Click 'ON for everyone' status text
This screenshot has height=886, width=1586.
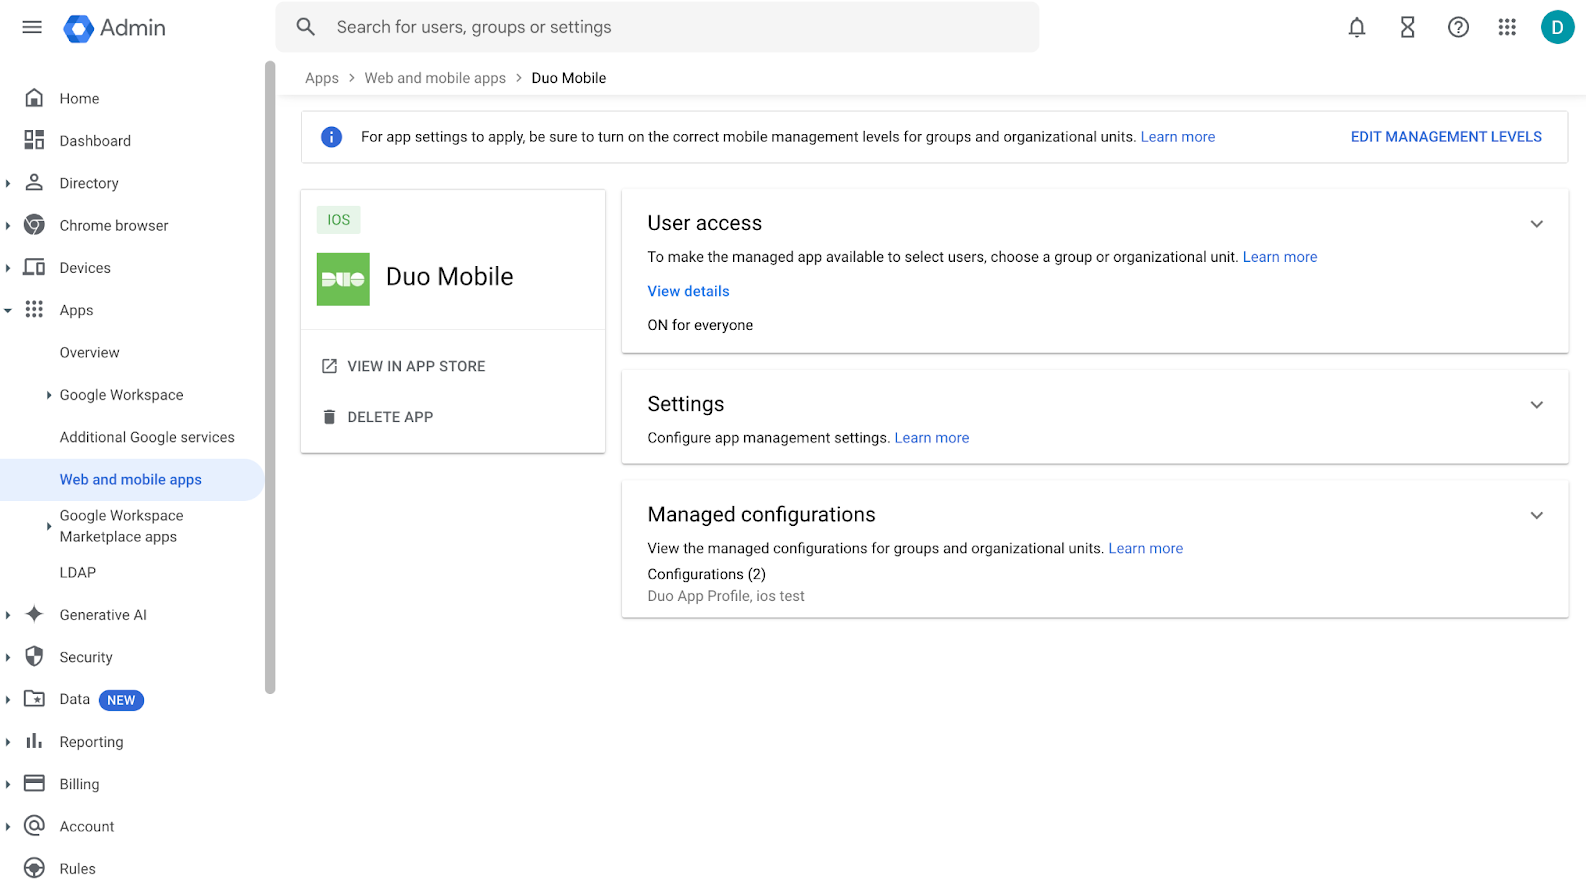(700, 325)
